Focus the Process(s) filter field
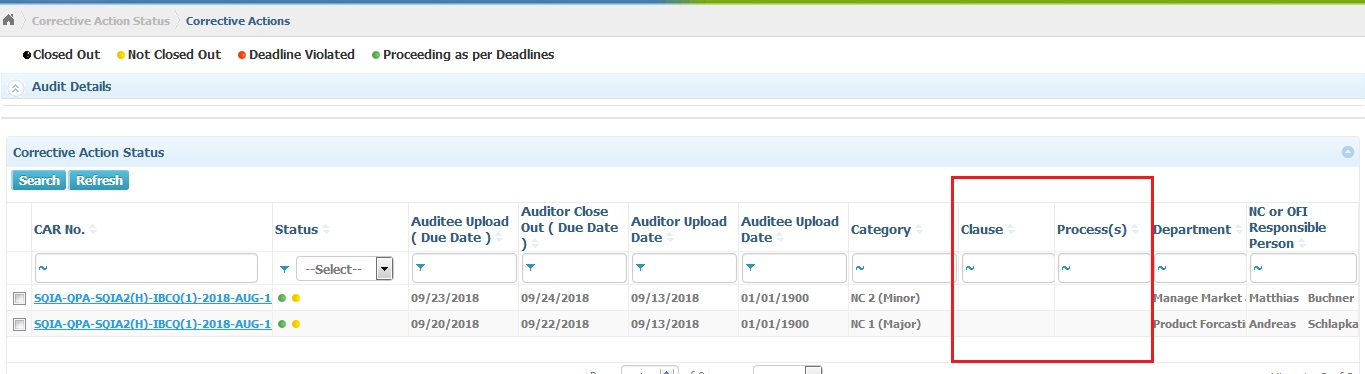1365x374 pixels. pos(1104,268)
